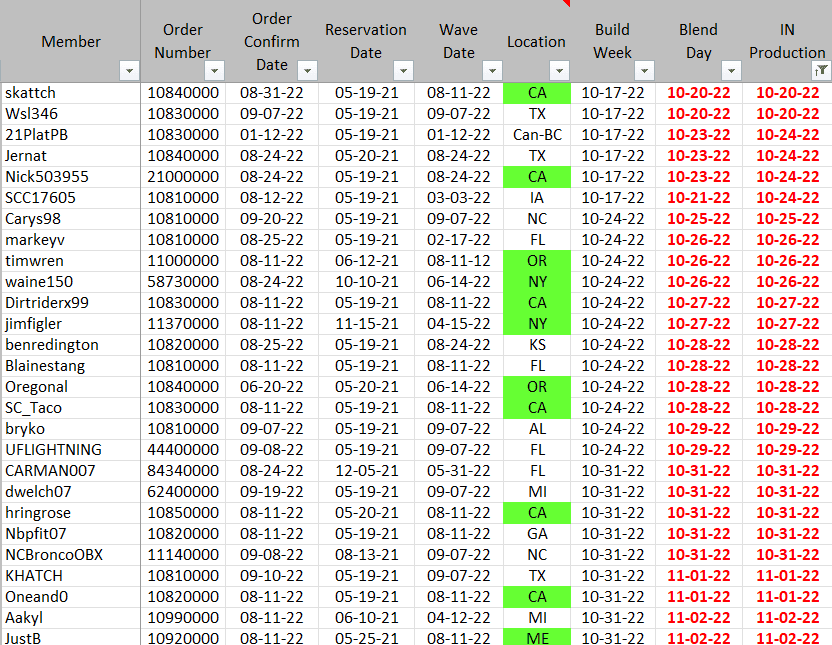The image size is (832, 645).
Task: Open the Member column filter dropdown
Action: click(128, 70)
